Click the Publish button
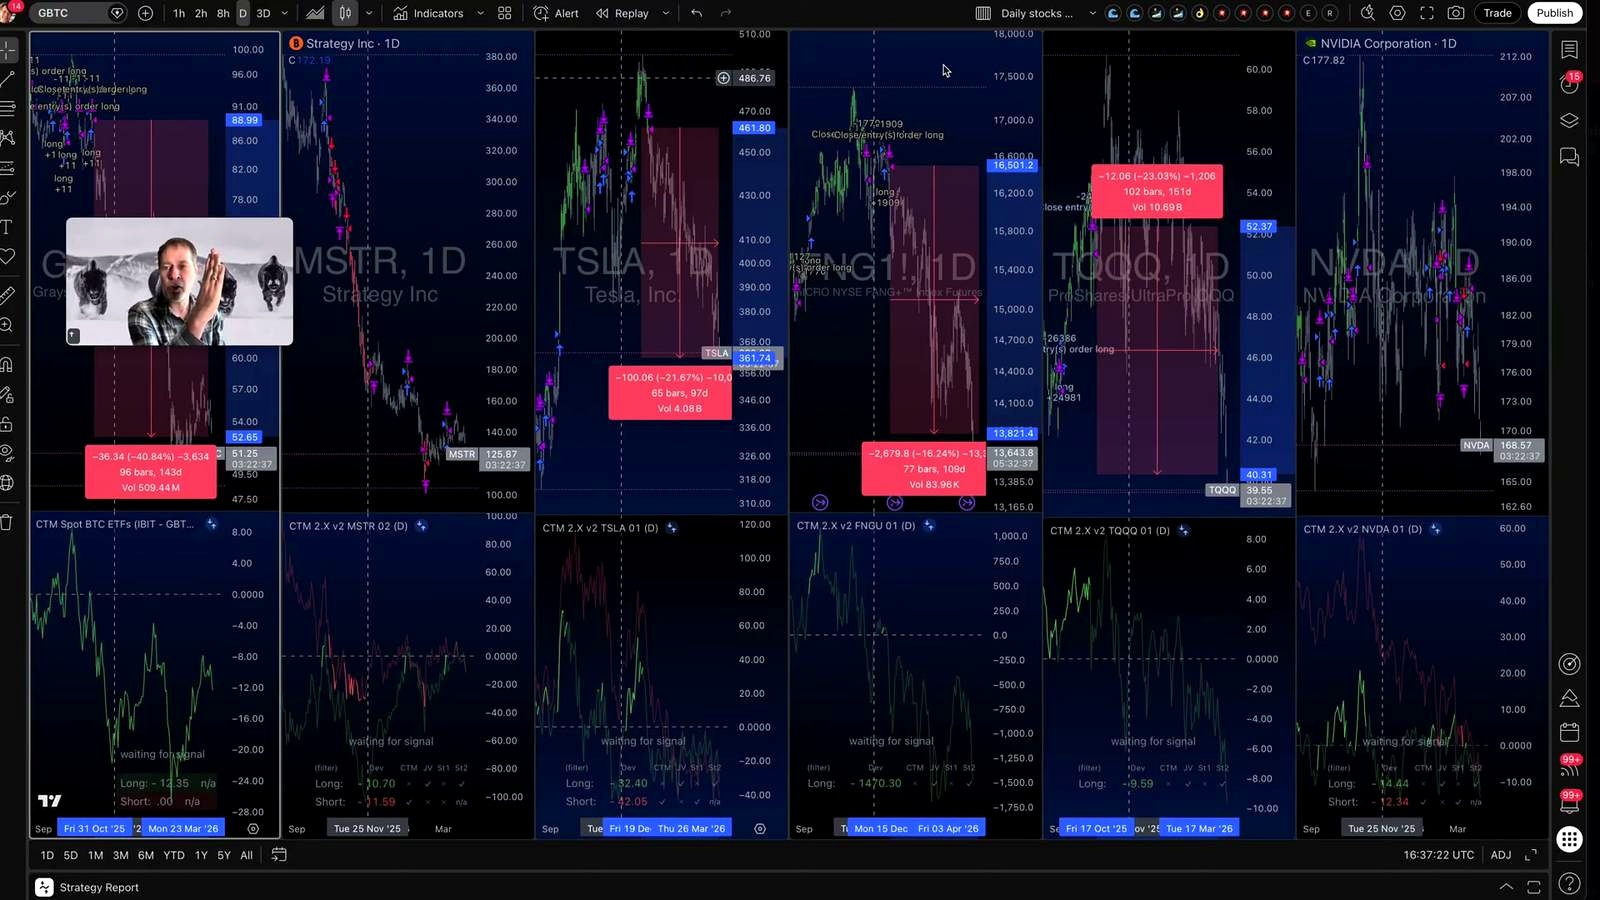 coord(1554,13)
